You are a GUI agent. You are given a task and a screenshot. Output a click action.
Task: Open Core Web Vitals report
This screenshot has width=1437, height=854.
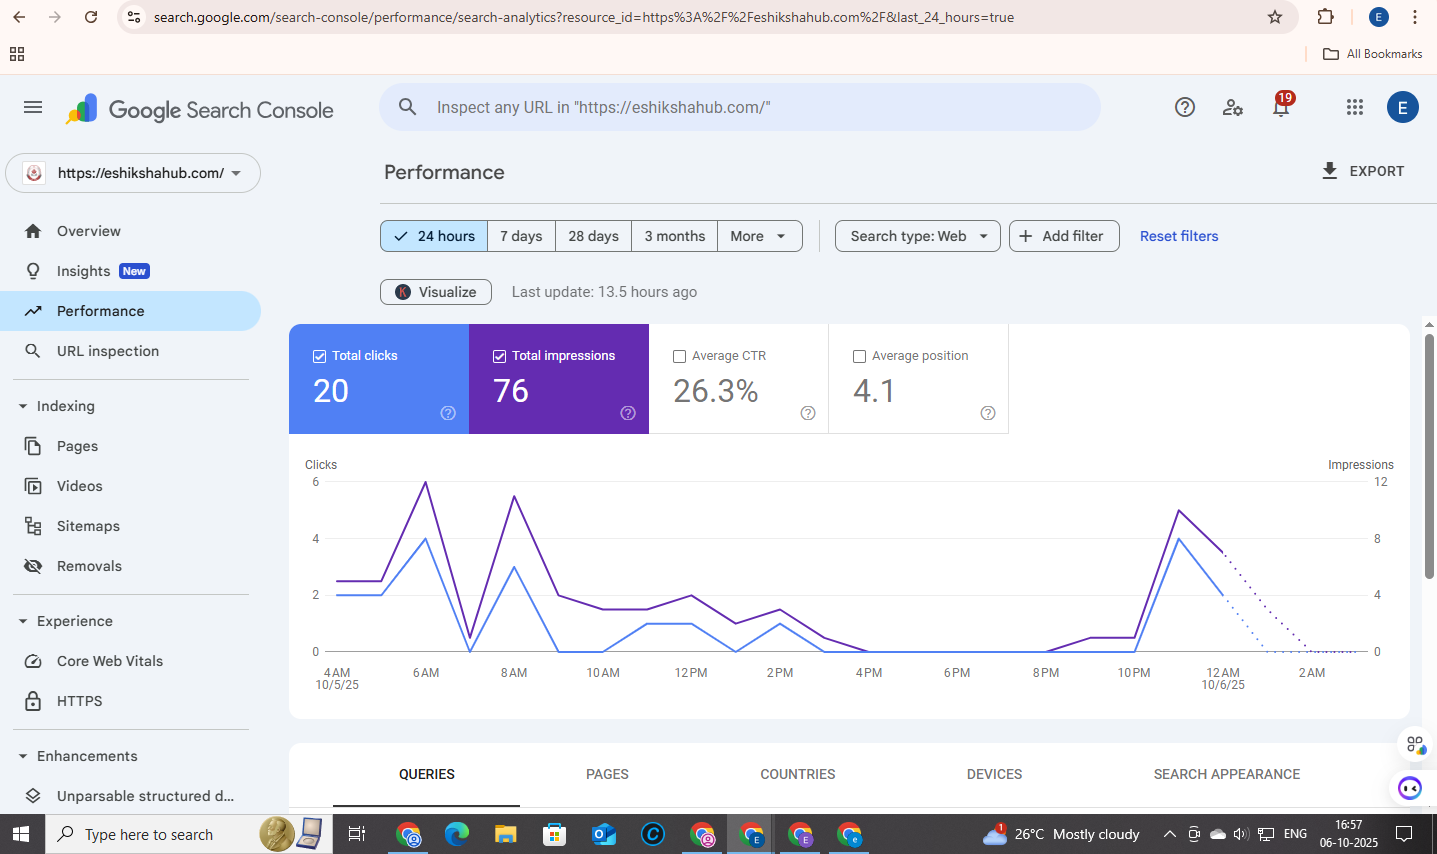pyautogui.click(x=109, y=661)
